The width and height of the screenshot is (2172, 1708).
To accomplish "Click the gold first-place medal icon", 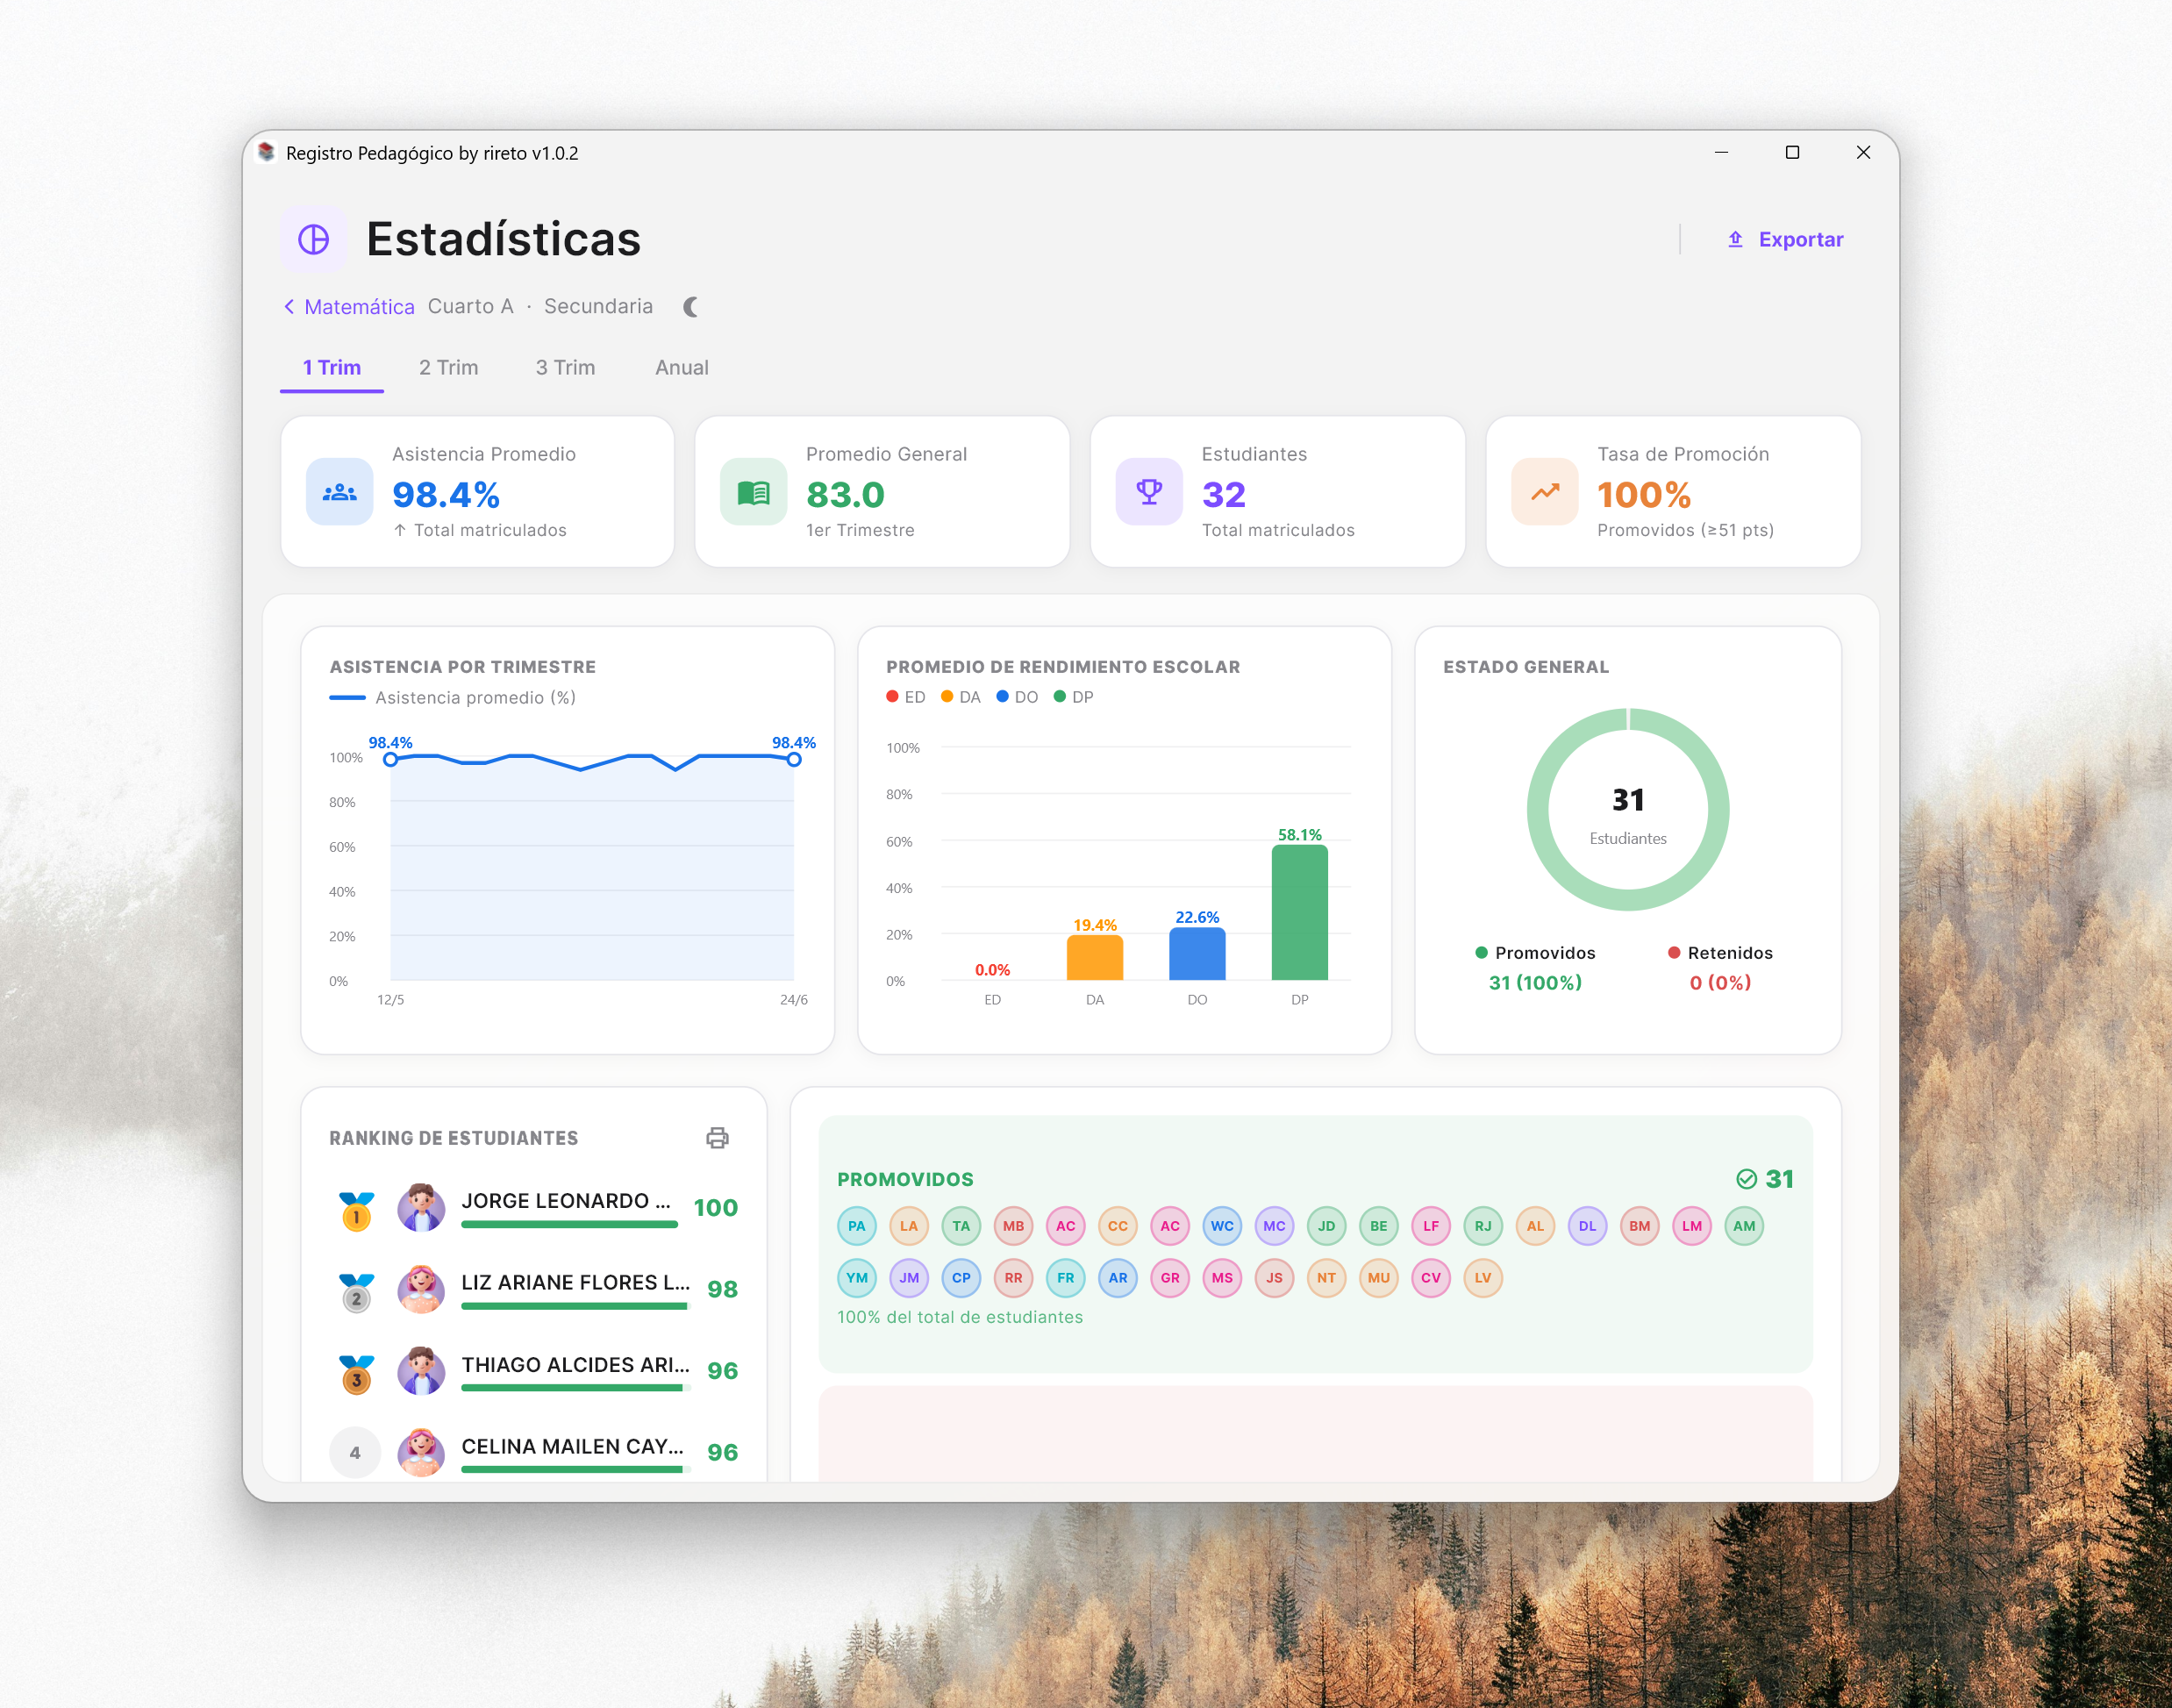I will pos(356,1210).
